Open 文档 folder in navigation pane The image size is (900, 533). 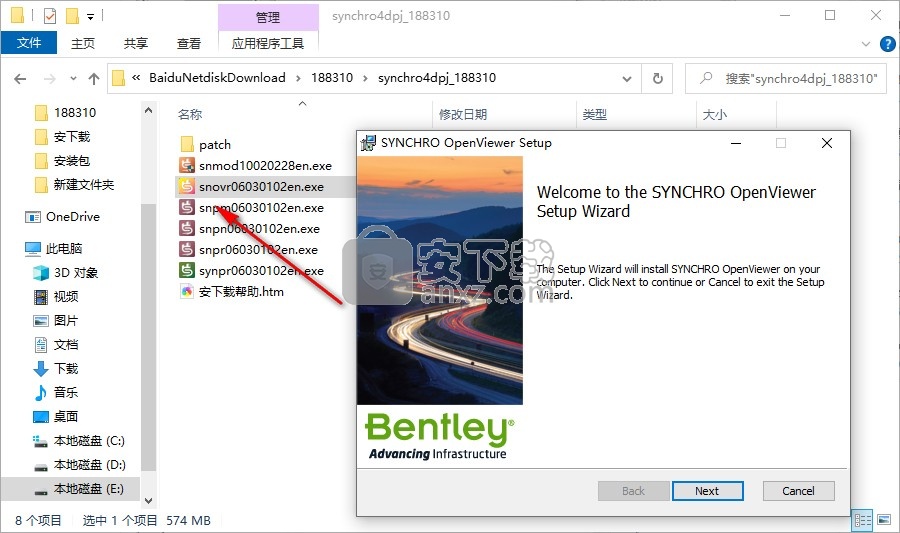(x=56, y=345)
